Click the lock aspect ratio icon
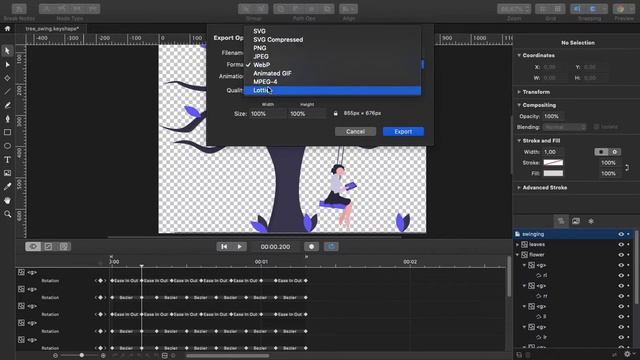Viewport: 640px width, 360px height. 336,113
